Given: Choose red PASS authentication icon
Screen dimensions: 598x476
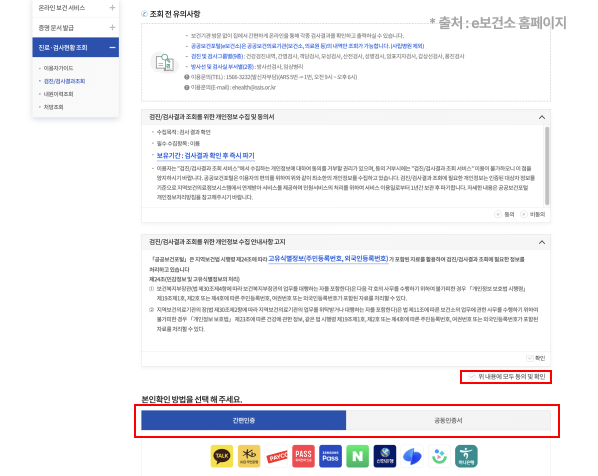Looking at the screenshot, I should (304, 456).
